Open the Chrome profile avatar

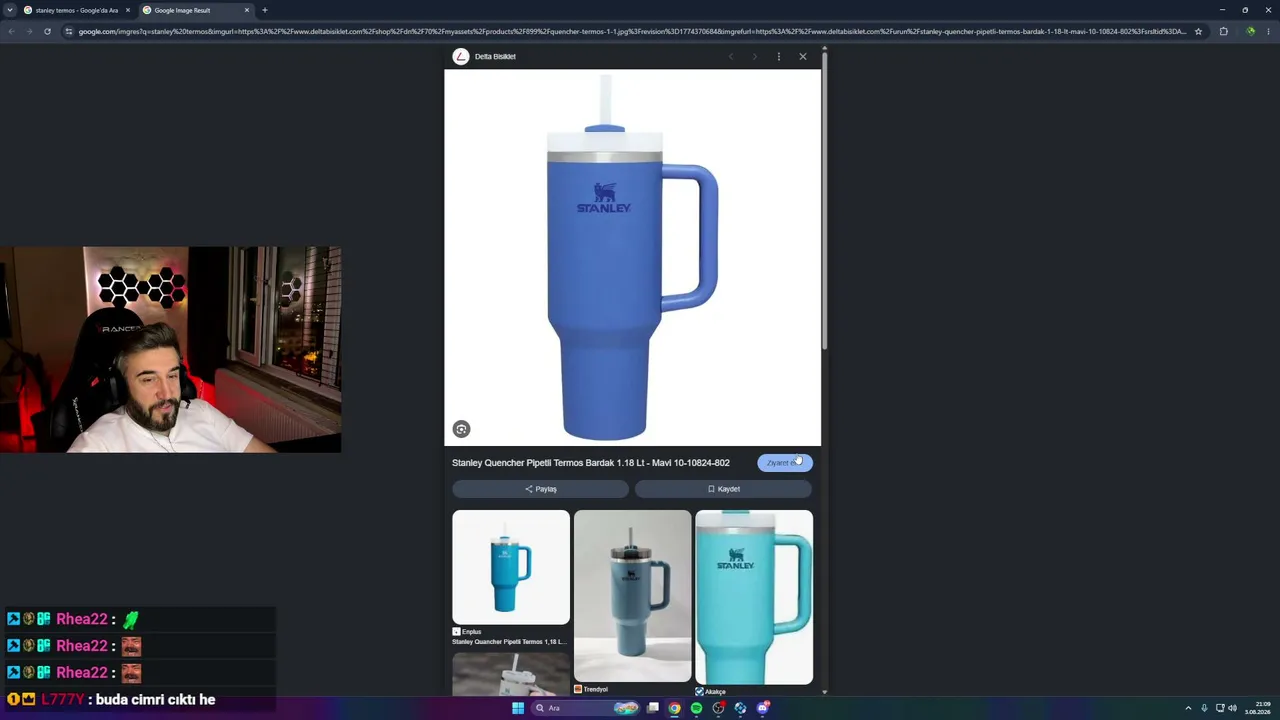(x=1250, y=31)
